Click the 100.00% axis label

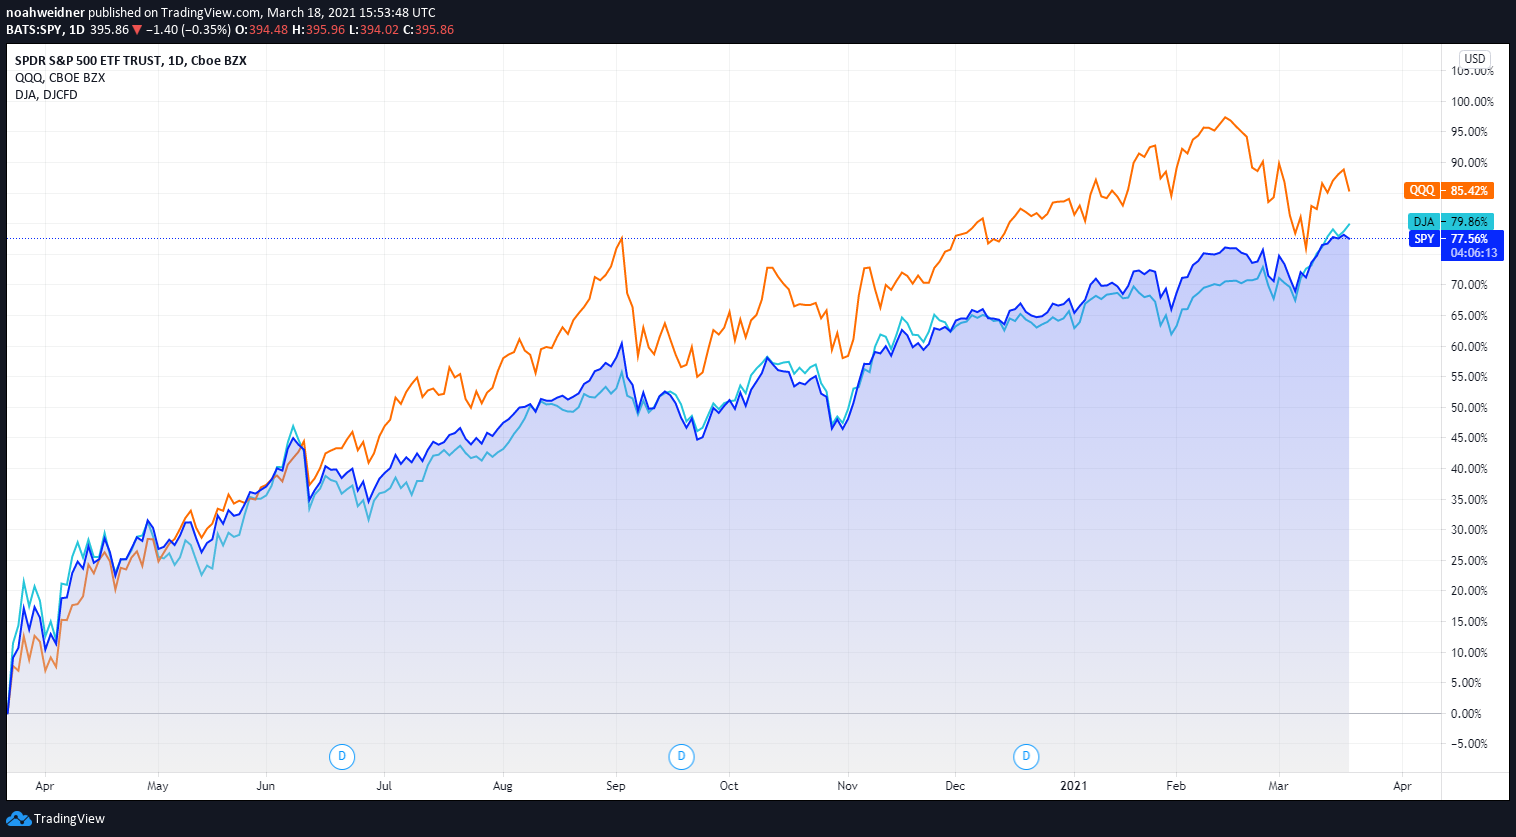coord(1472,102)
